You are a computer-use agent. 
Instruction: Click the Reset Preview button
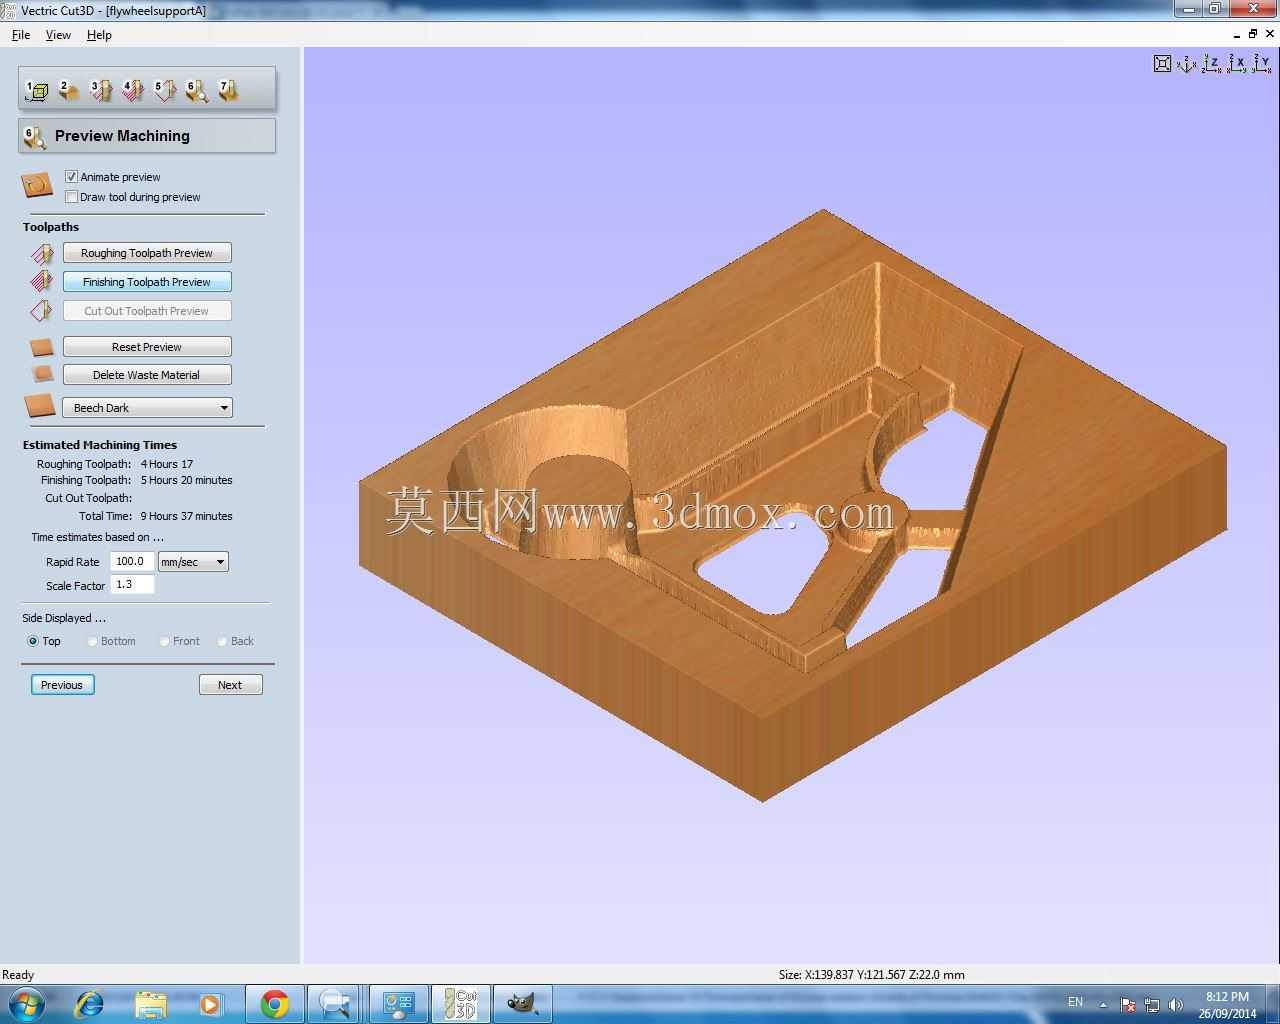click(147, 347)
